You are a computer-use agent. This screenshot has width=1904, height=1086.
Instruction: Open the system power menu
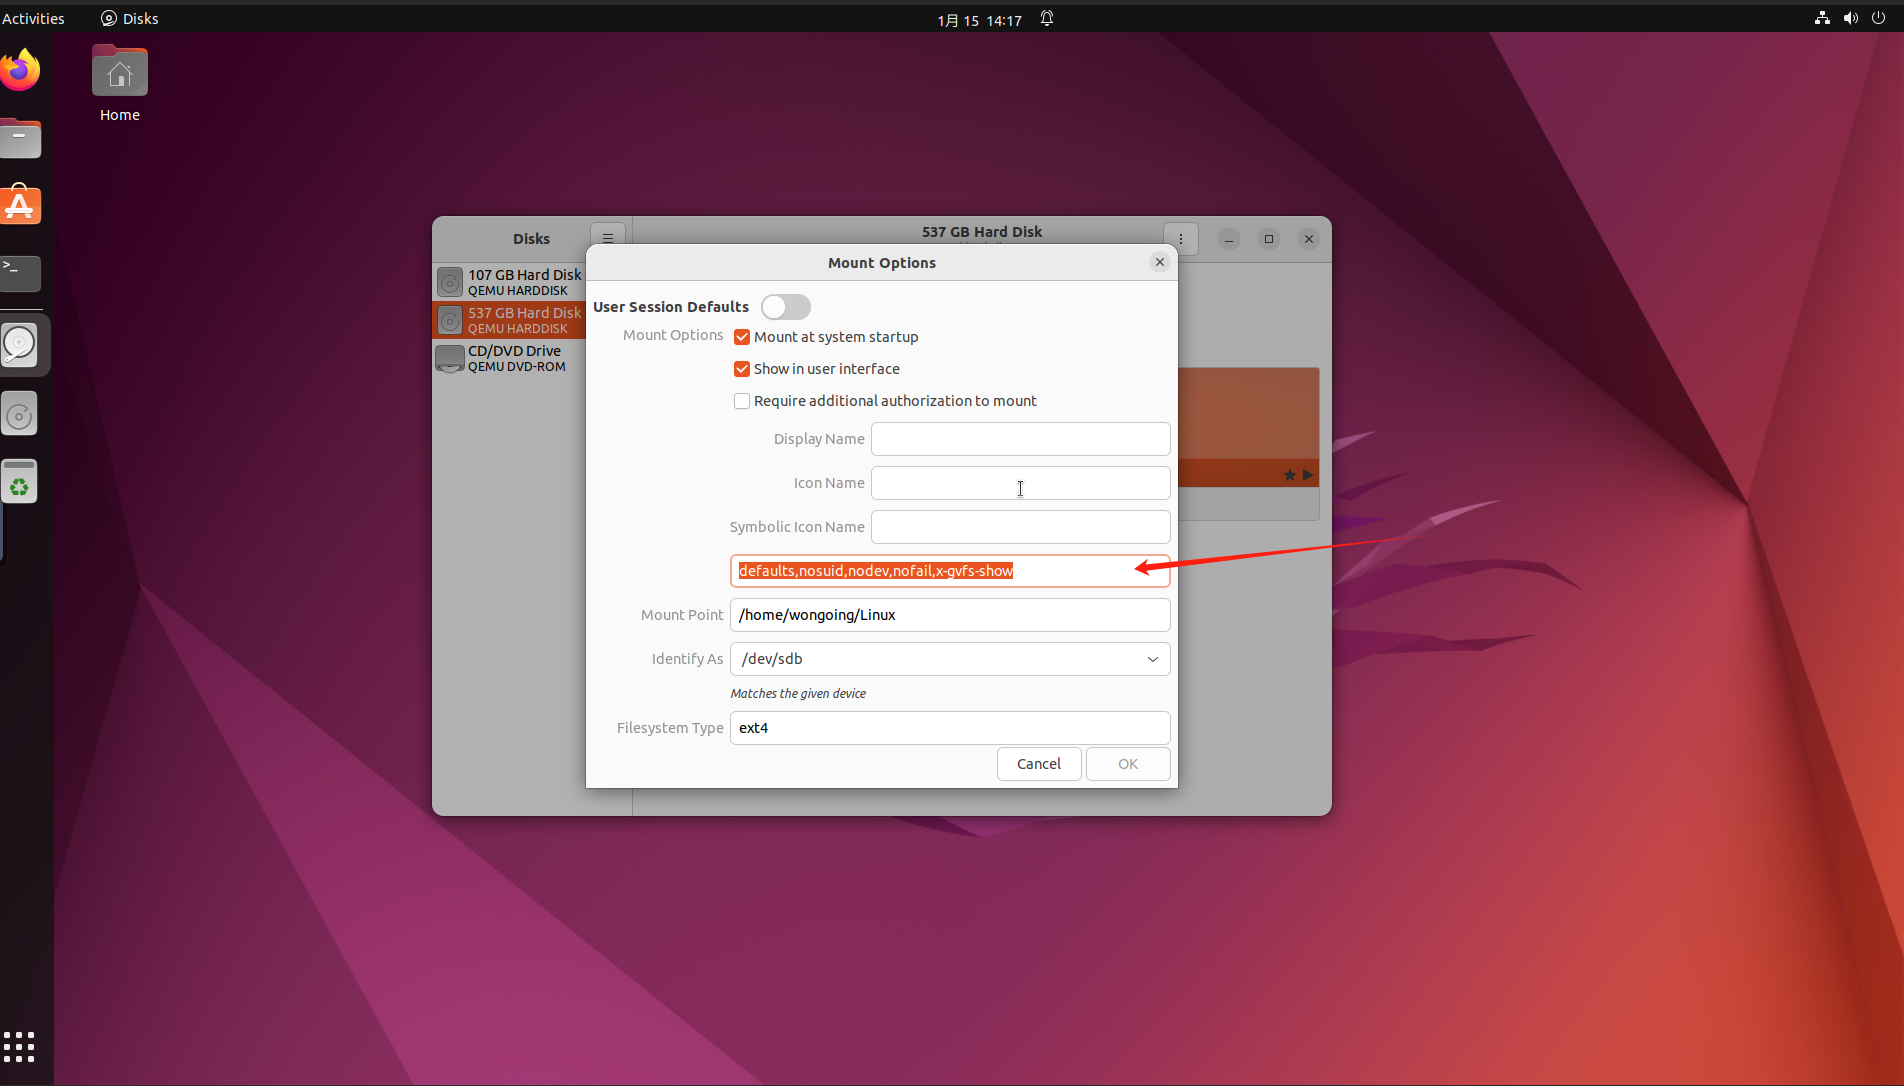(x=1878, y=18)
